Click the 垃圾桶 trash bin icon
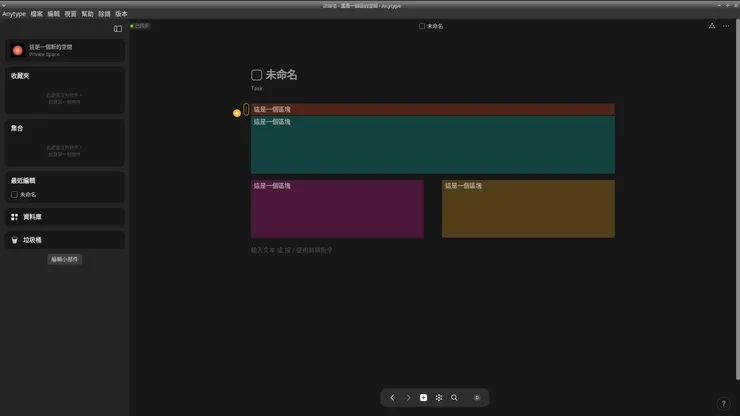The image size is (740, 416). pyautogui.click(x=15, y=240)
